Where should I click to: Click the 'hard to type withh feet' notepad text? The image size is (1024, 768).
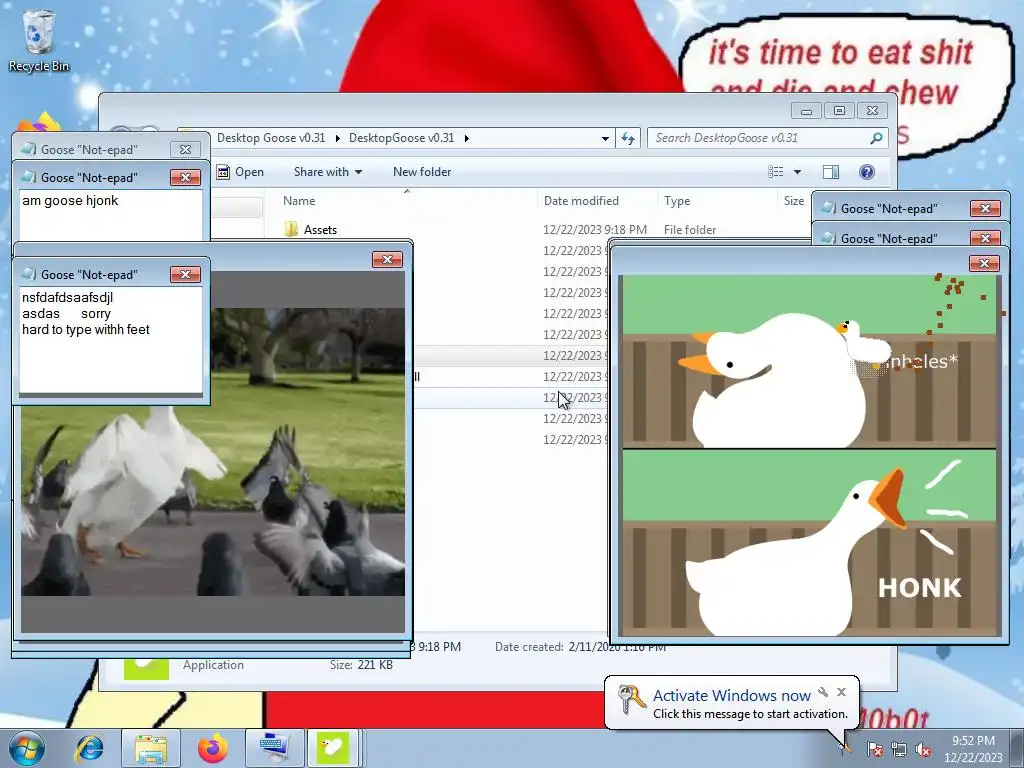click(86, 329)
